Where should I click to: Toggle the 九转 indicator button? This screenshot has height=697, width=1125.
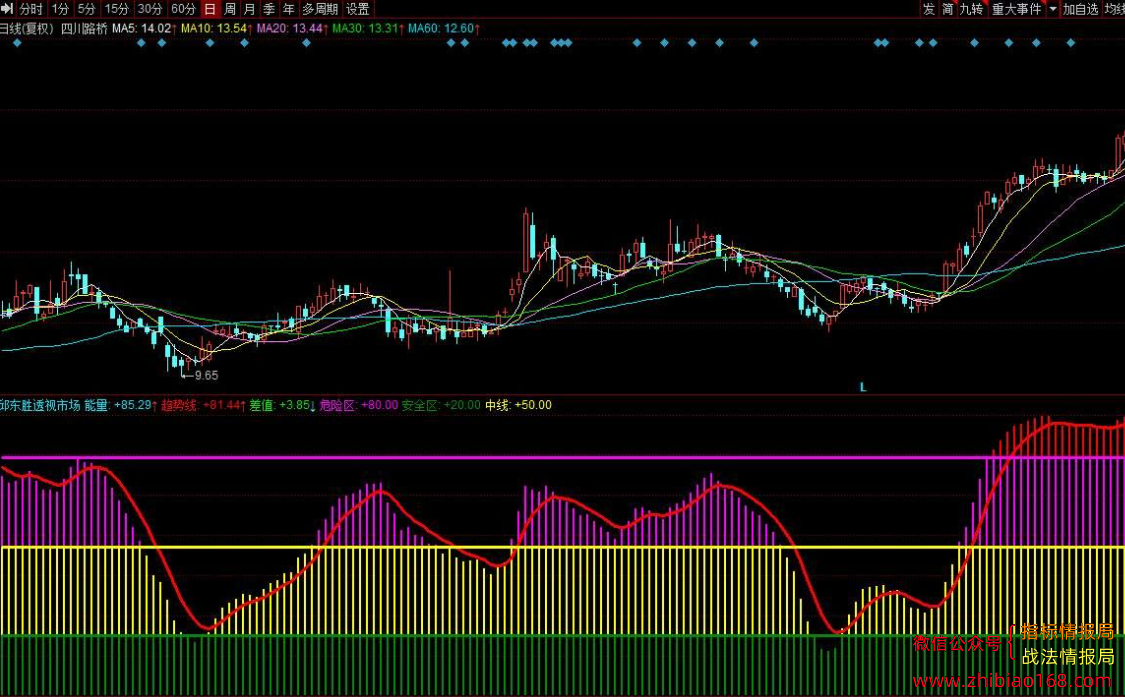tap(971, 9)
